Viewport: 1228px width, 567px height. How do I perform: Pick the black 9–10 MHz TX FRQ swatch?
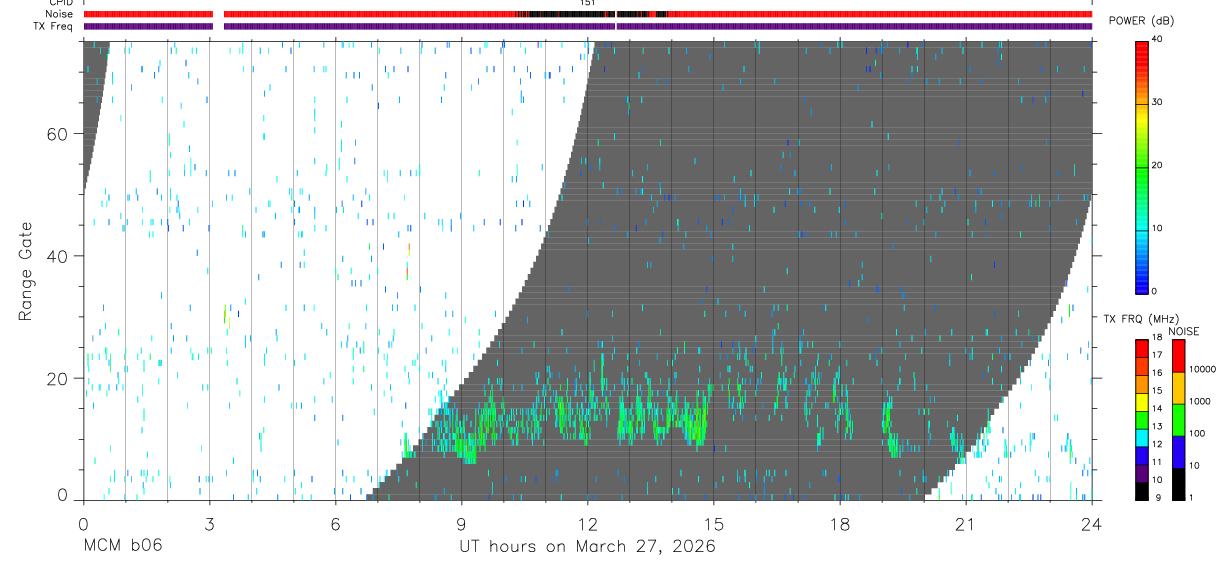[x=1142, y=491]
